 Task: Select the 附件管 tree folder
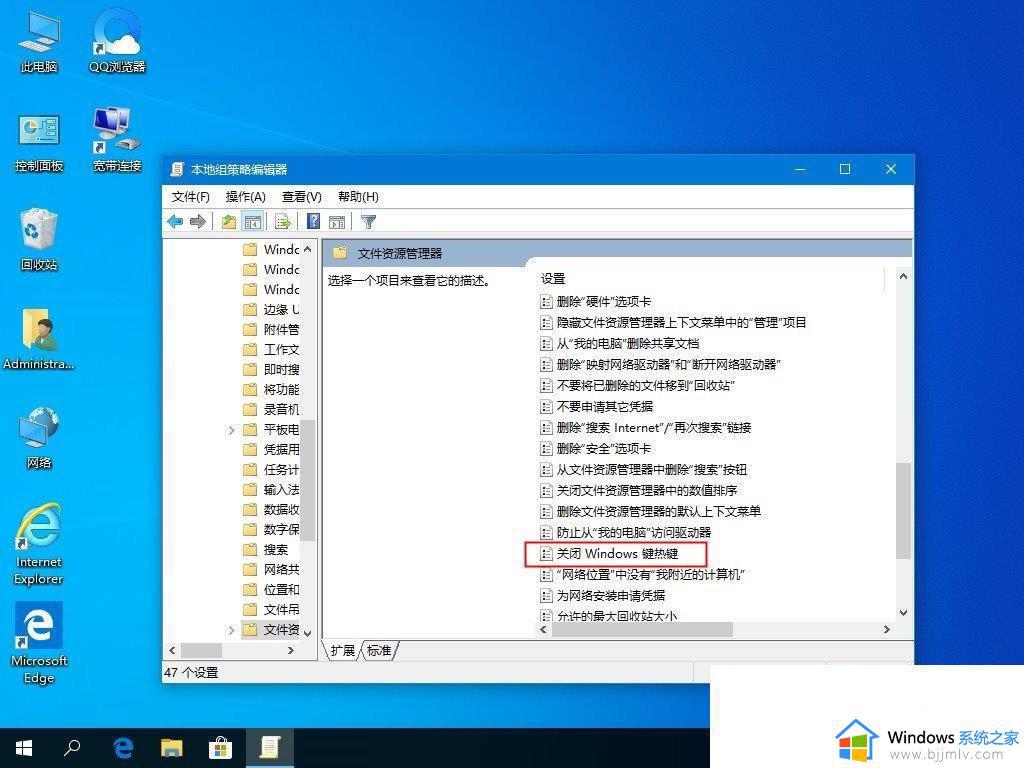(271, 329)
